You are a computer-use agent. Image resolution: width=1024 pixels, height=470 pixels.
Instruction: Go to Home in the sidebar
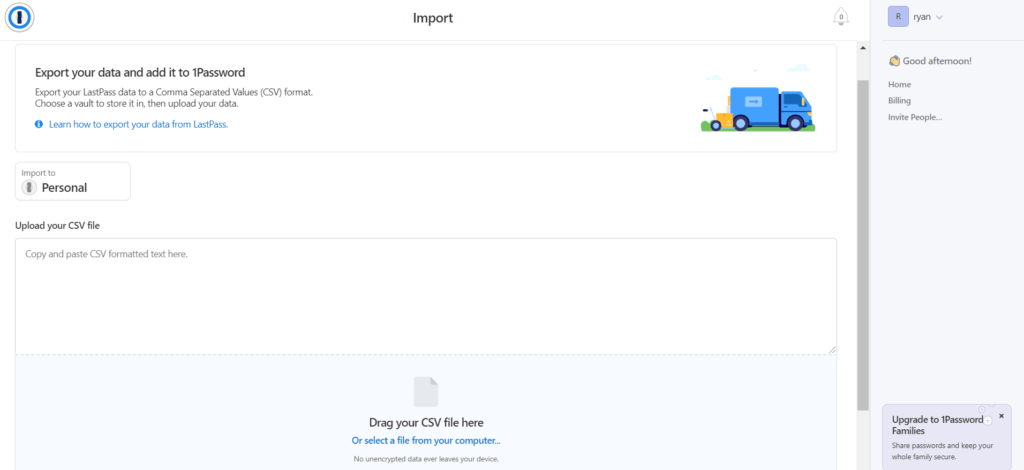(899, 85)
